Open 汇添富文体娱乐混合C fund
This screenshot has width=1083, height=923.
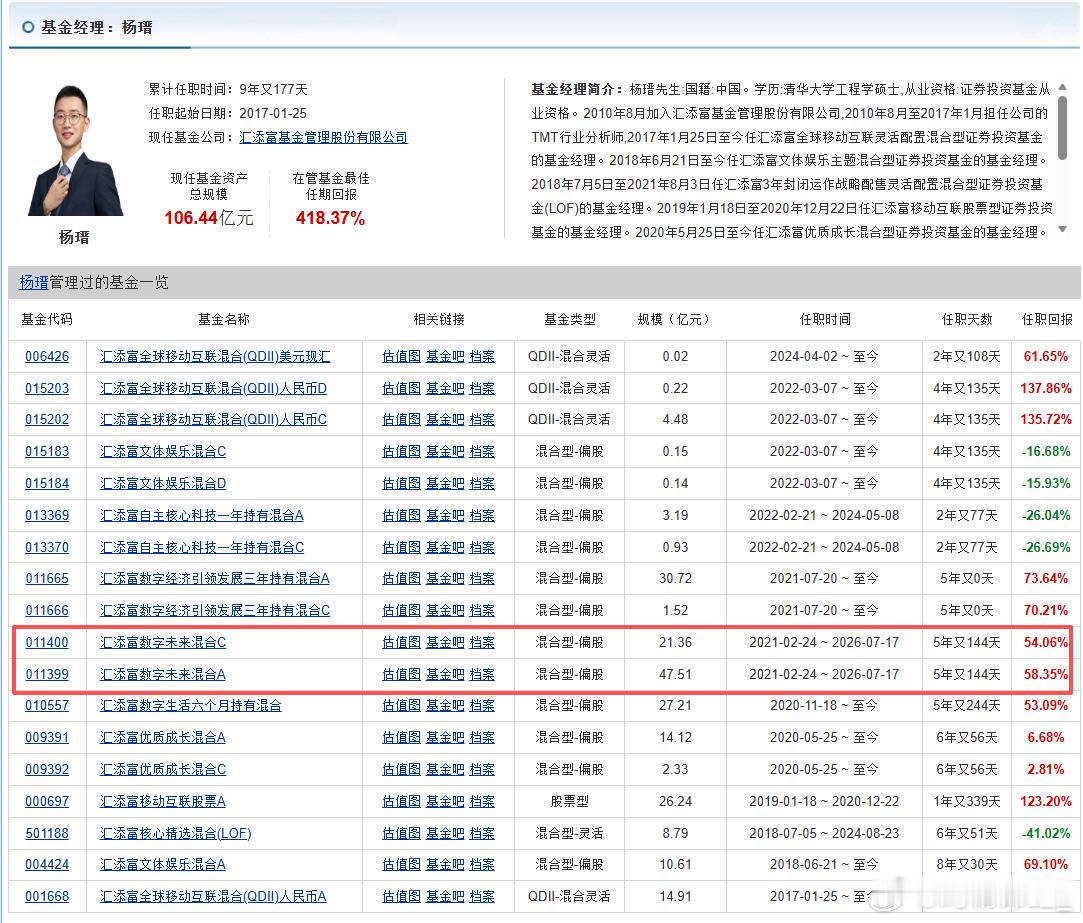(x=163, y=451)
